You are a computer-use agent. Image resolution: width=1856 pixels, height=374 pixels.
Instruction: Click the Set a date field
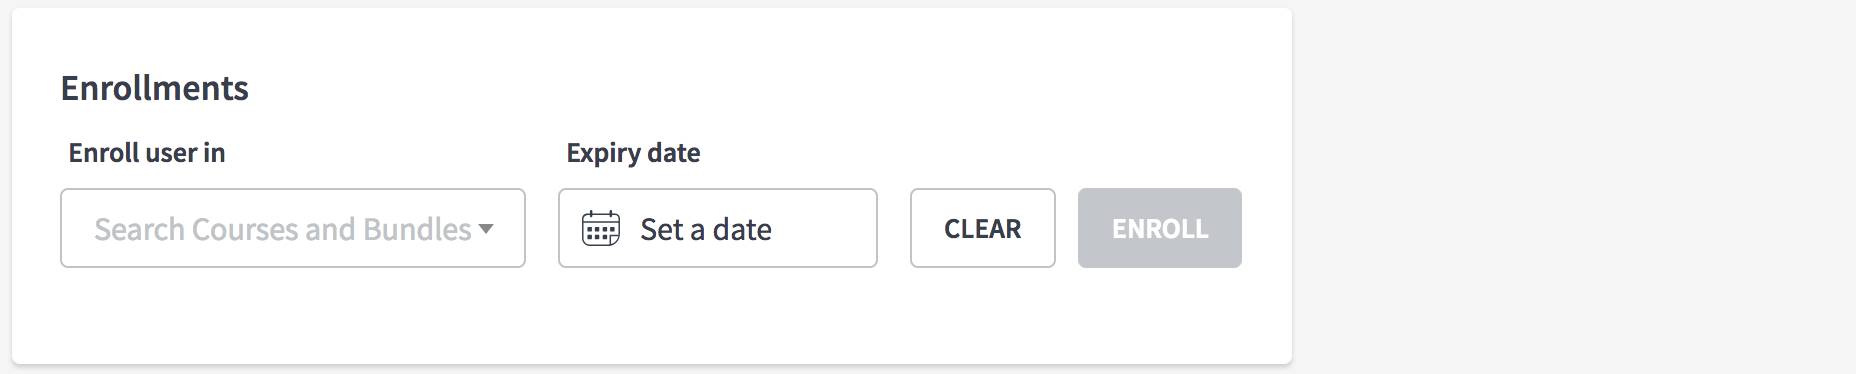click(718, 228)
